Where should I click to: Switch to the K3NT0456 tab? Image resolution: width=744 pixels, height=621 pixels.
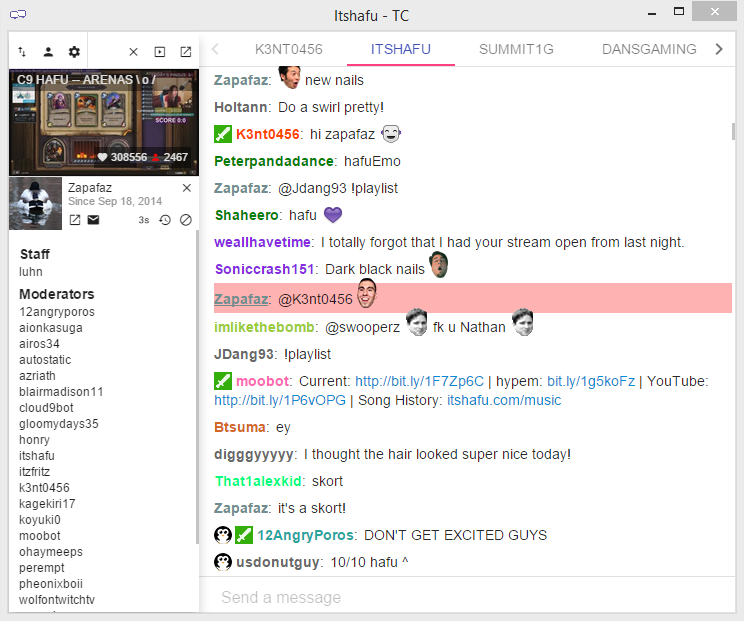[x=288, y=49]
